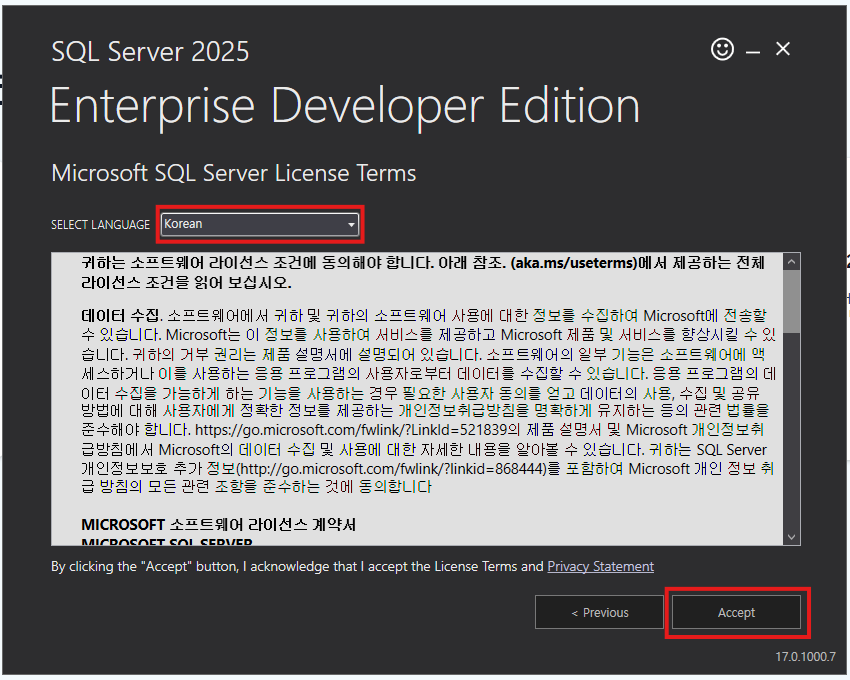Click the 'SELECT LANGUAGE' label
This screenshot has width=850, height=680.
click(x=100, y=224)
